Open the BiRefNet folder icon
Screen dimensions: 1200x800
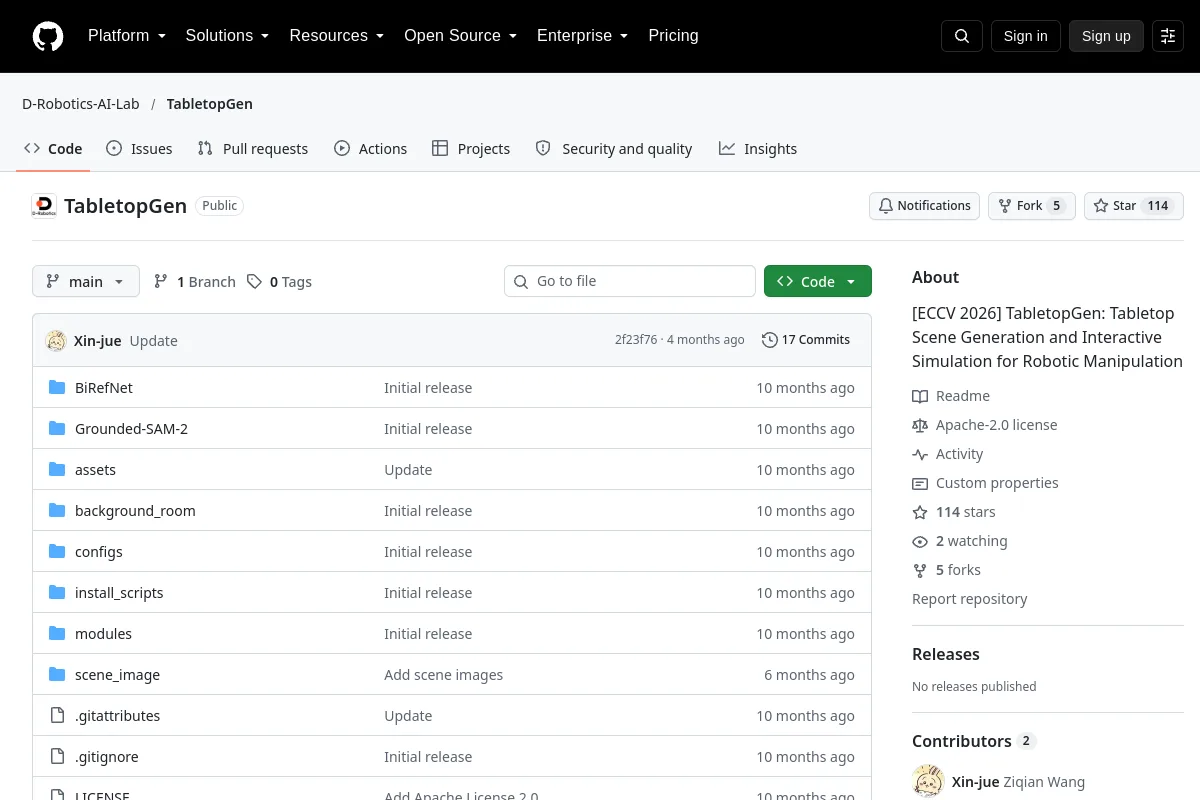(57, 388)
